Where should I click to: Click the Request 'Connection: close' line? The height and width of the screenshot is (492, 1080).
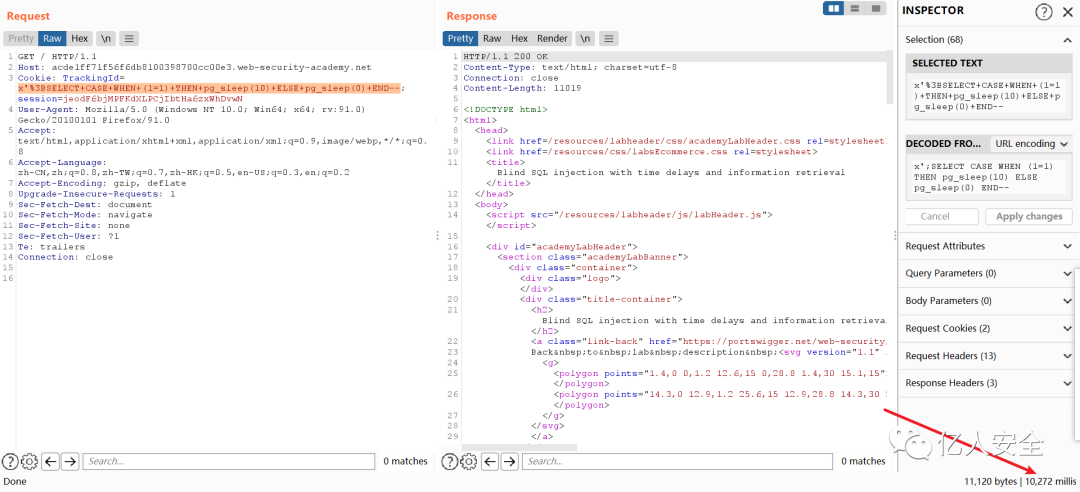point(65,257)
